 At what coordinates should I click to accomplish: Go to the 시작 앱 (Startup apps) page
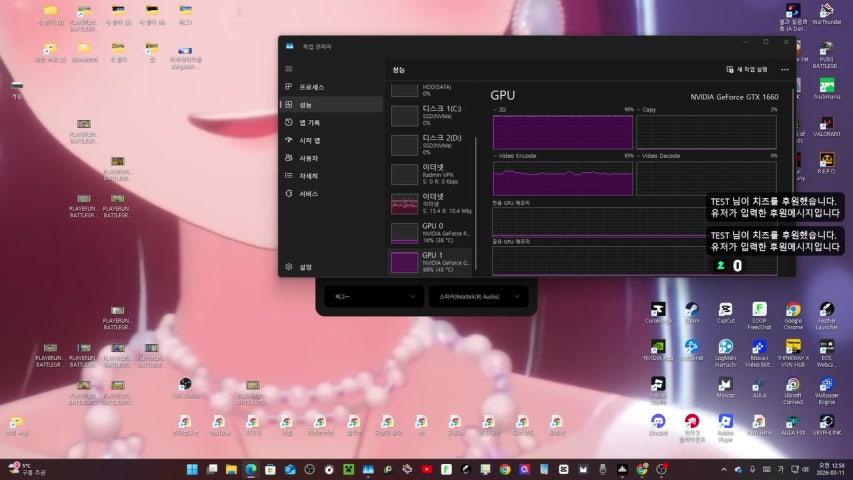click(309, 141)
